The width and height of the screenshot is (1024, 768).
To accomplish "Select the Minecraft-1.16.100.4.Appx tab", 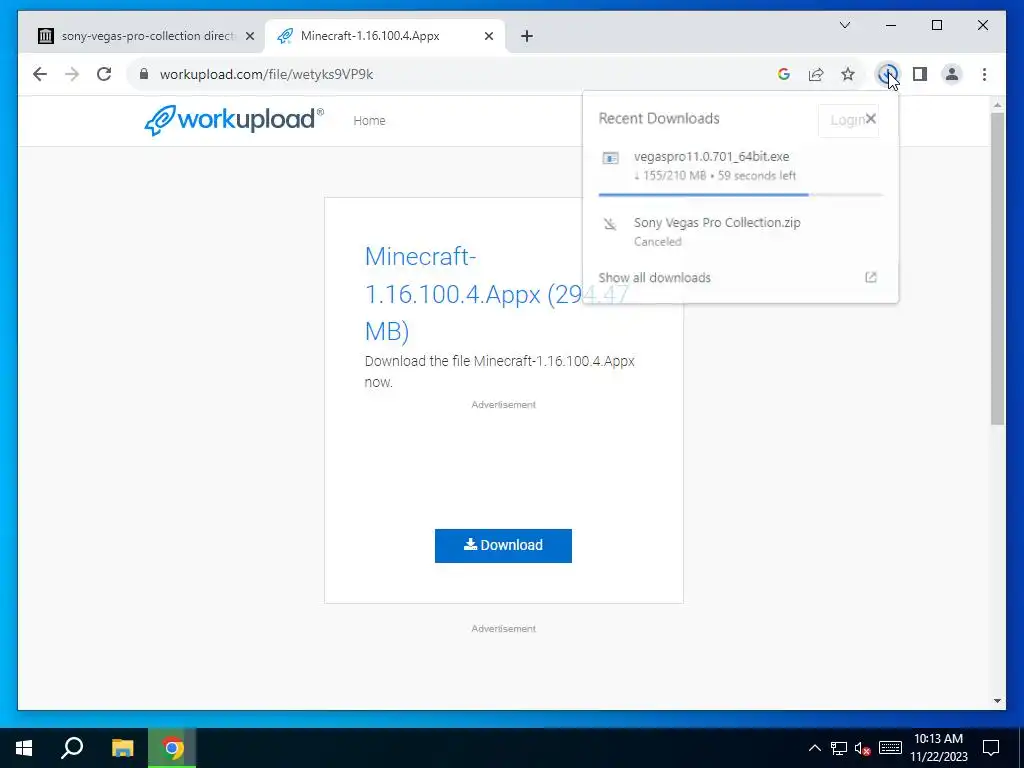I will coord(385,36).
